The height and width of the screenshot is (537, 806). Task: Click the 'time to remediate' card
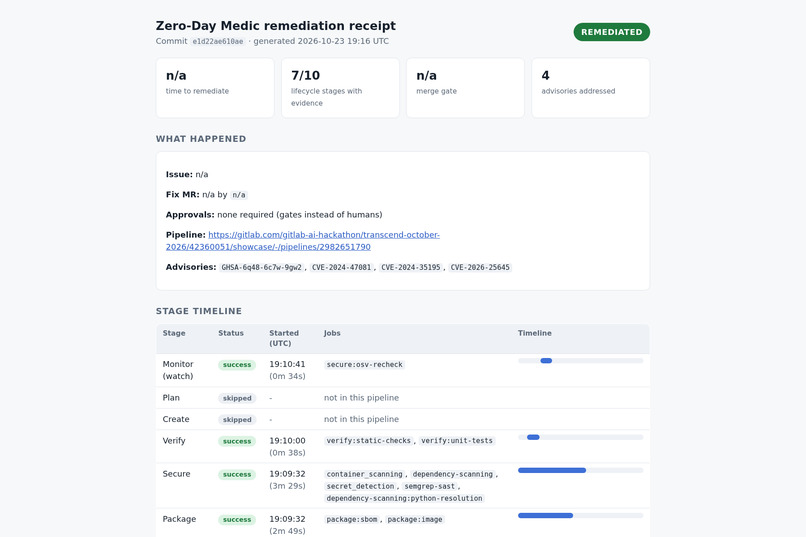coord(215,88)
